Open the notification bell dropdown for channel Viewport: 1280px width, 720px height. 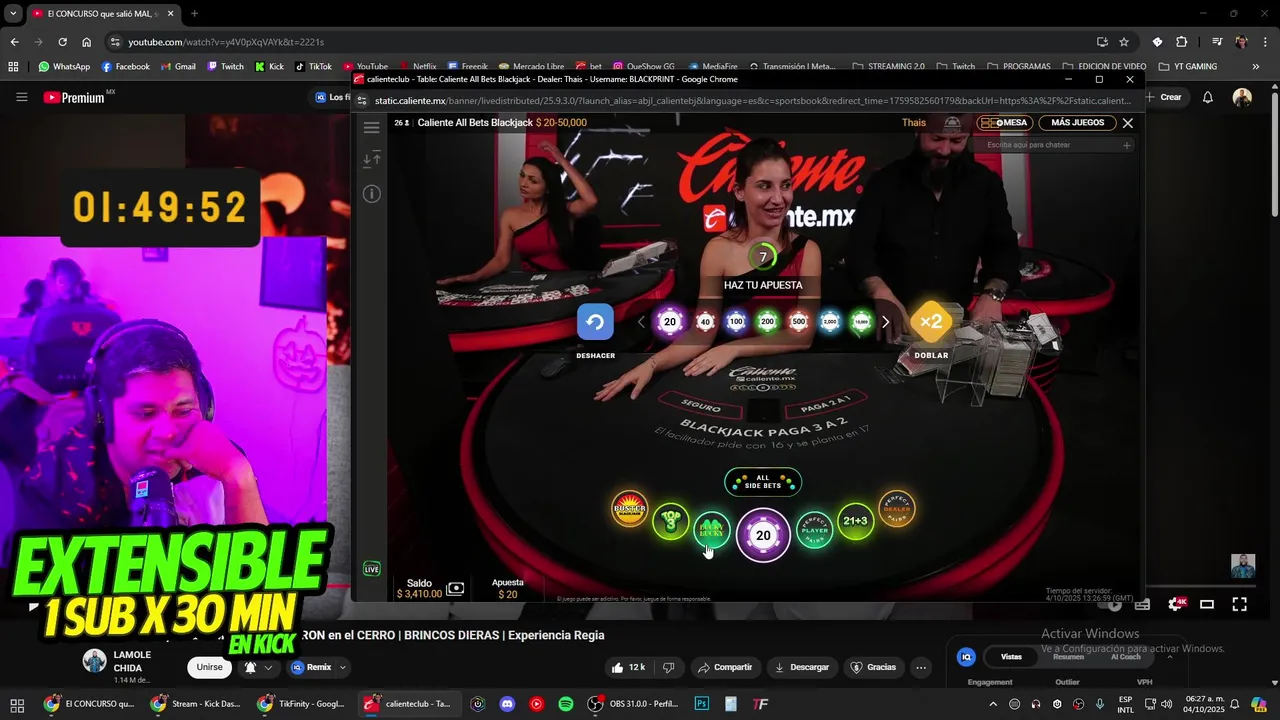click(258, 667)
